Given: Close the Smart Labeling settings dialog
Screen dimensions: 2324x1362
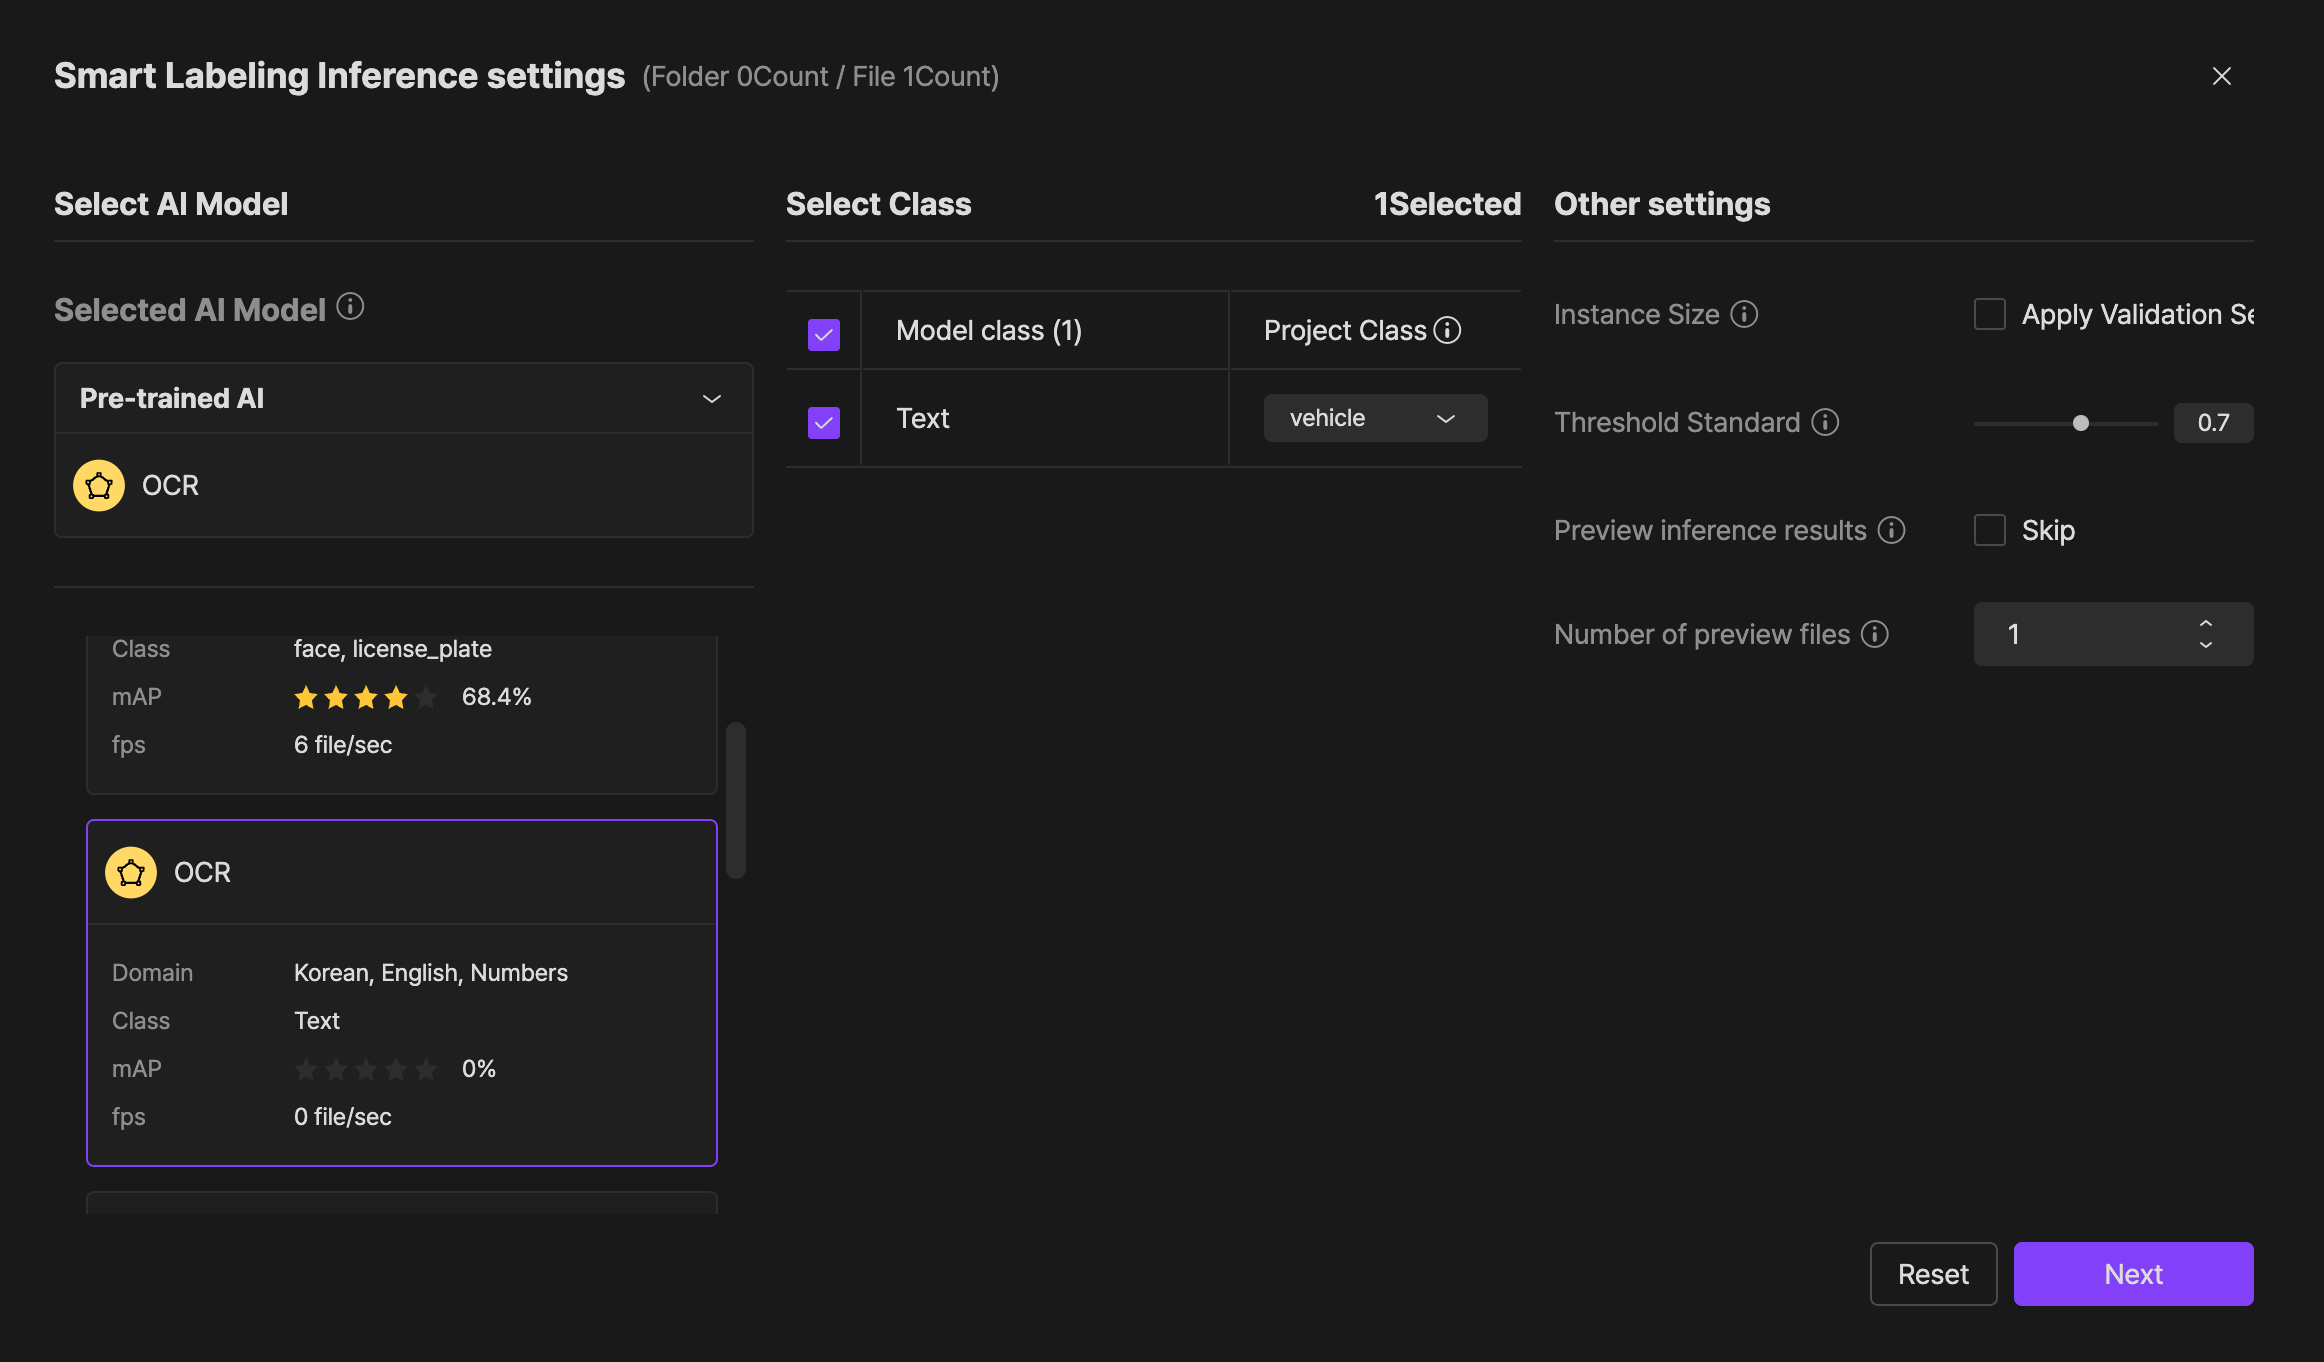Looking at the screenshot, I should point(2222,76).
